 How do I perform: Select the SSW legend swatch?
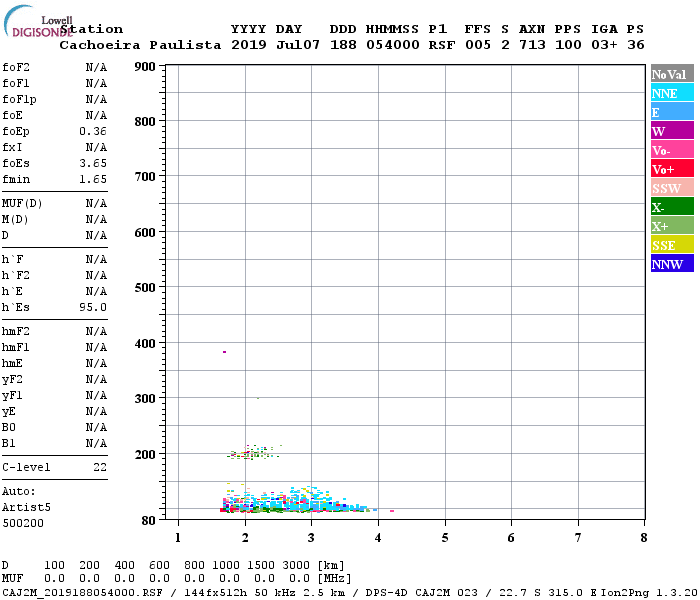pos(672,188)
